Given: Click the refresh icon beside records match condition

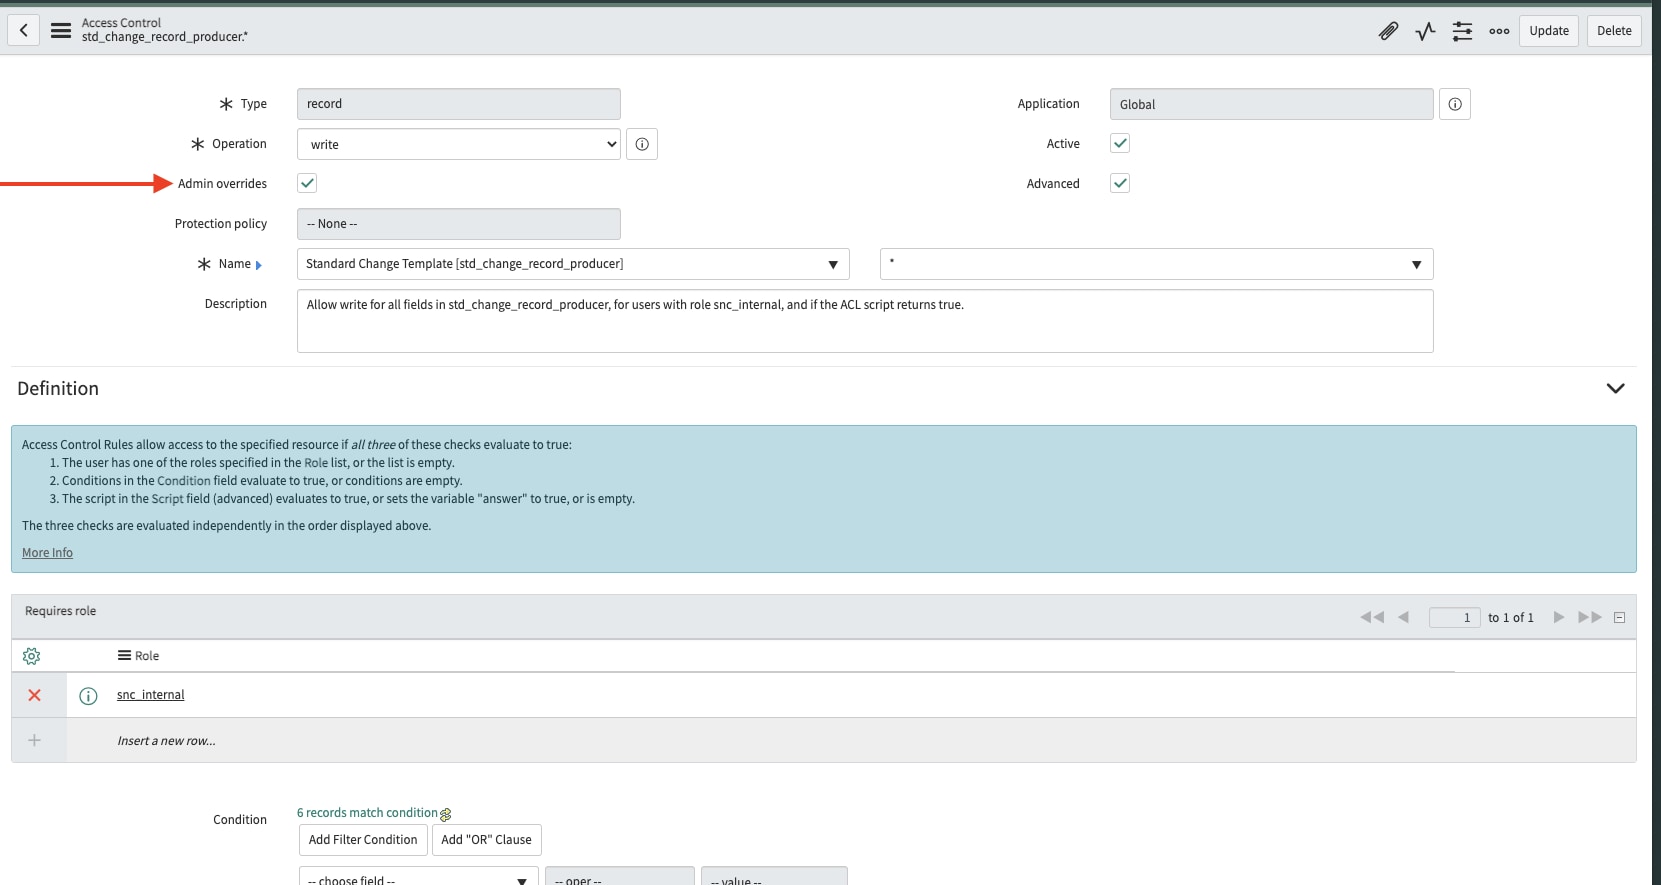Looking at the screenshot, I should click(446, 815).
